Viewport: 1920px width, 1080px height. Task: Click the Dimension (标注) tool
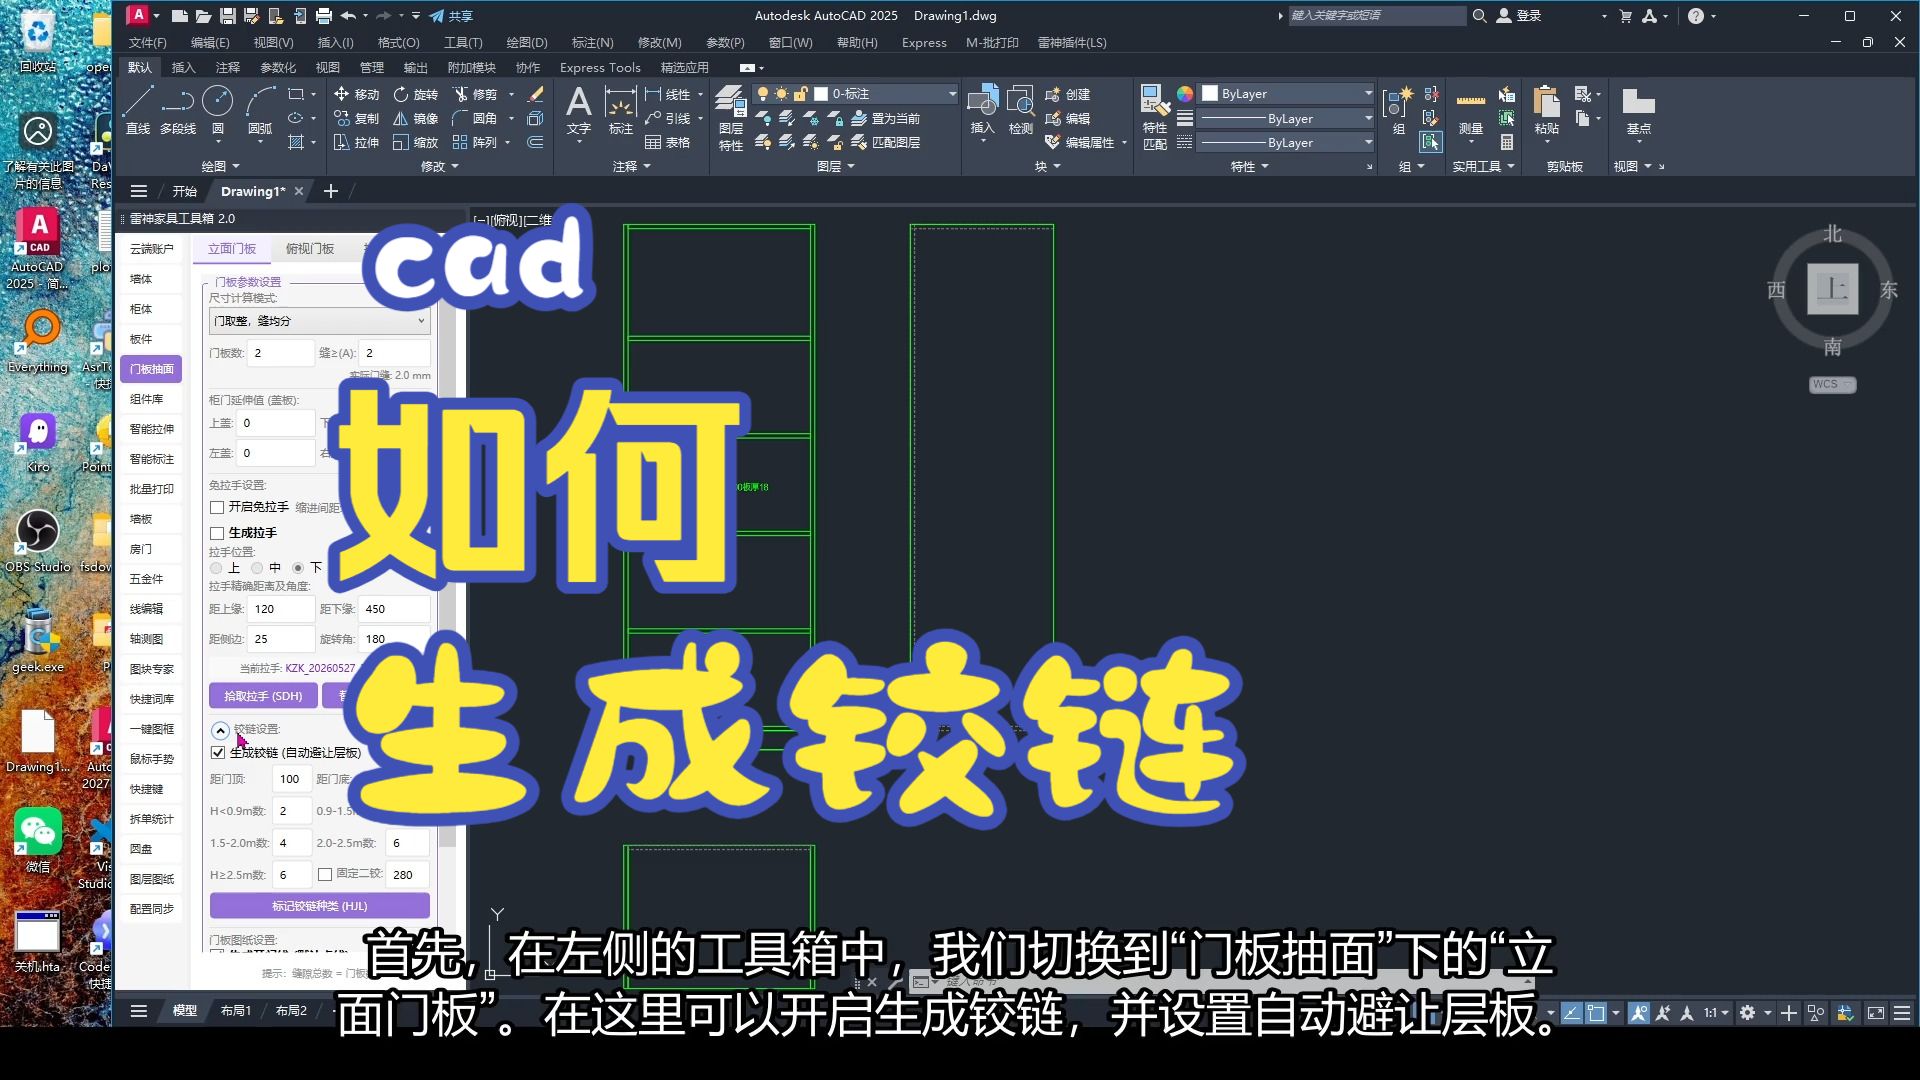621,110
